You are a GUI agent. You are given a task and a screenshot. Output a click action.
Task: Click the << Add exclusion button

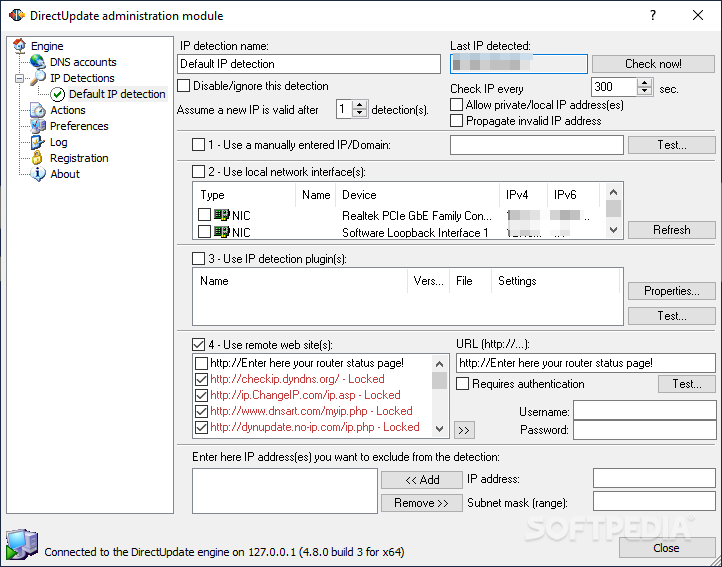point(422,480)
